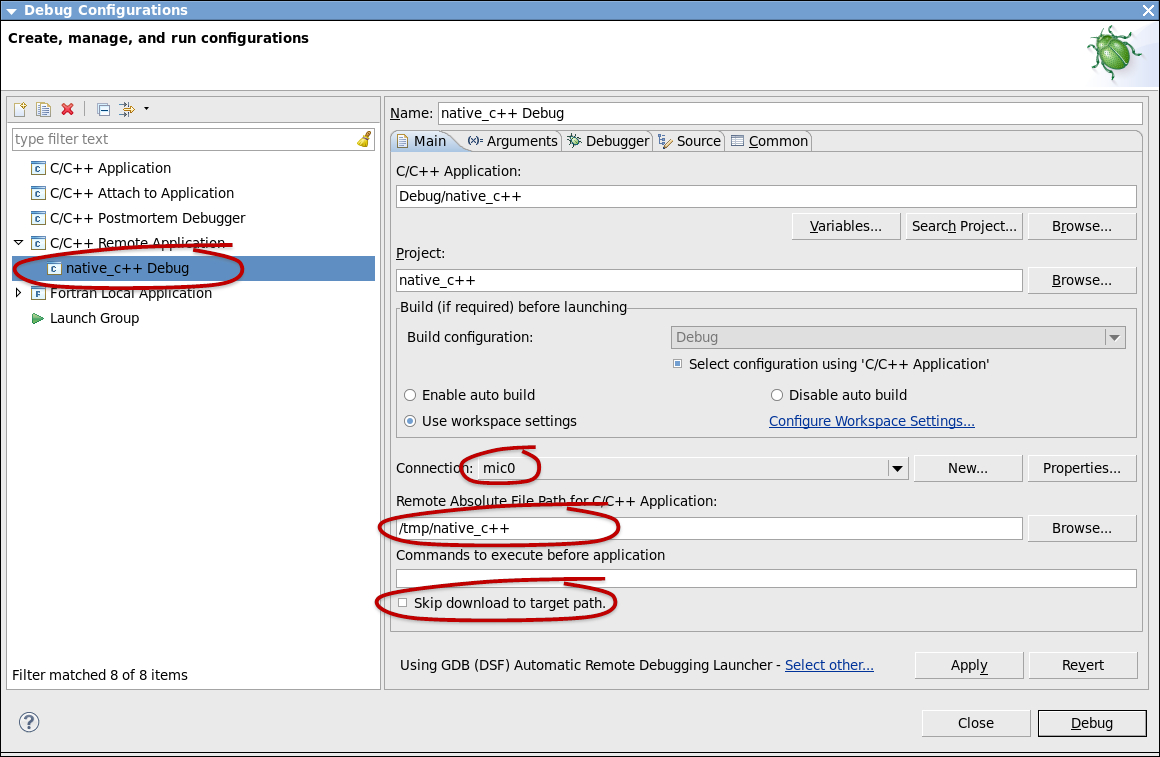The image size is (1160, 757).
Task: Select the Disable auto build radio button
Action: tap(777, 395)
